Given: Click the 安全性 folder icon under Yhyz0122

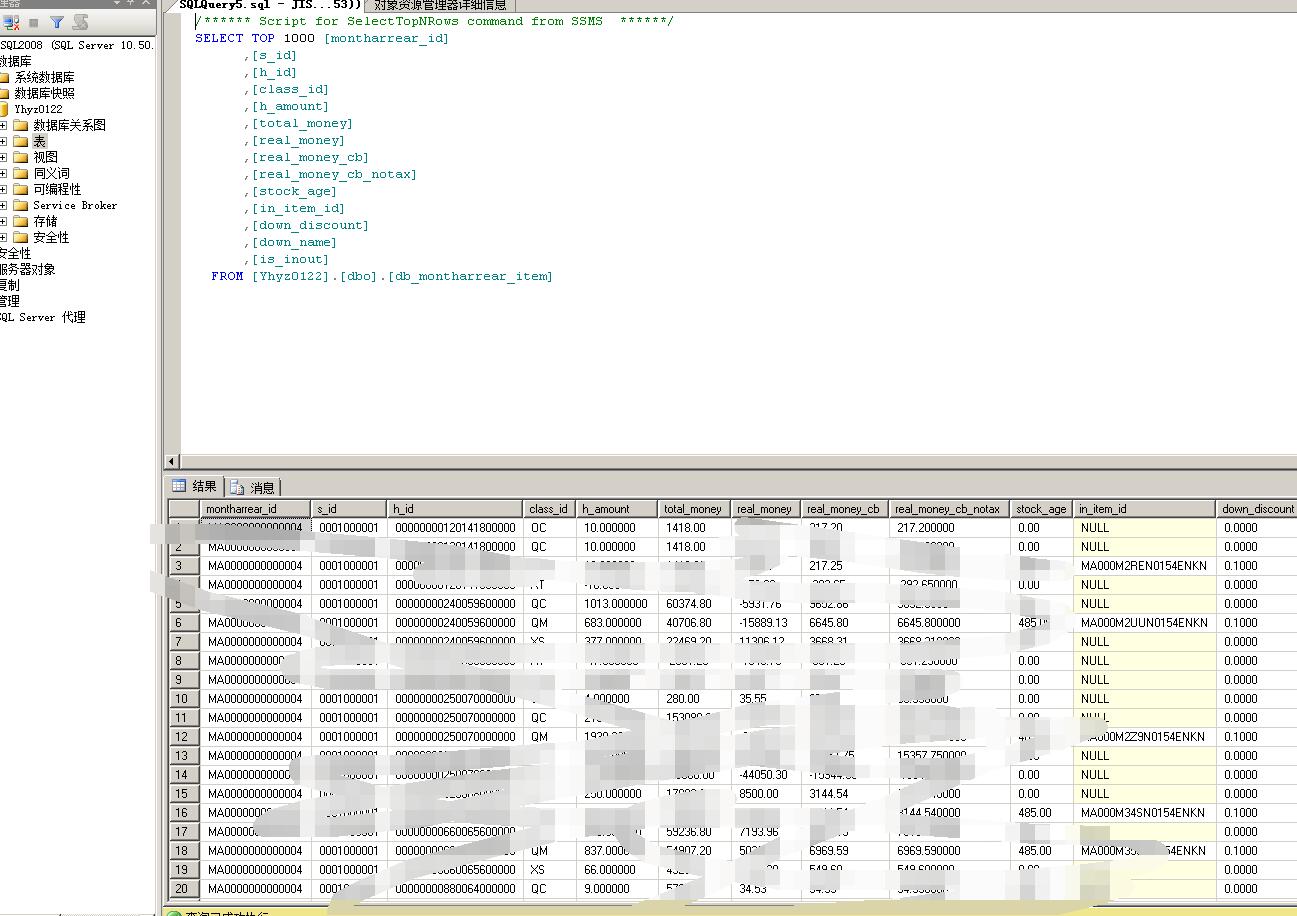Looking at the screenshot, I should (21, 237).
